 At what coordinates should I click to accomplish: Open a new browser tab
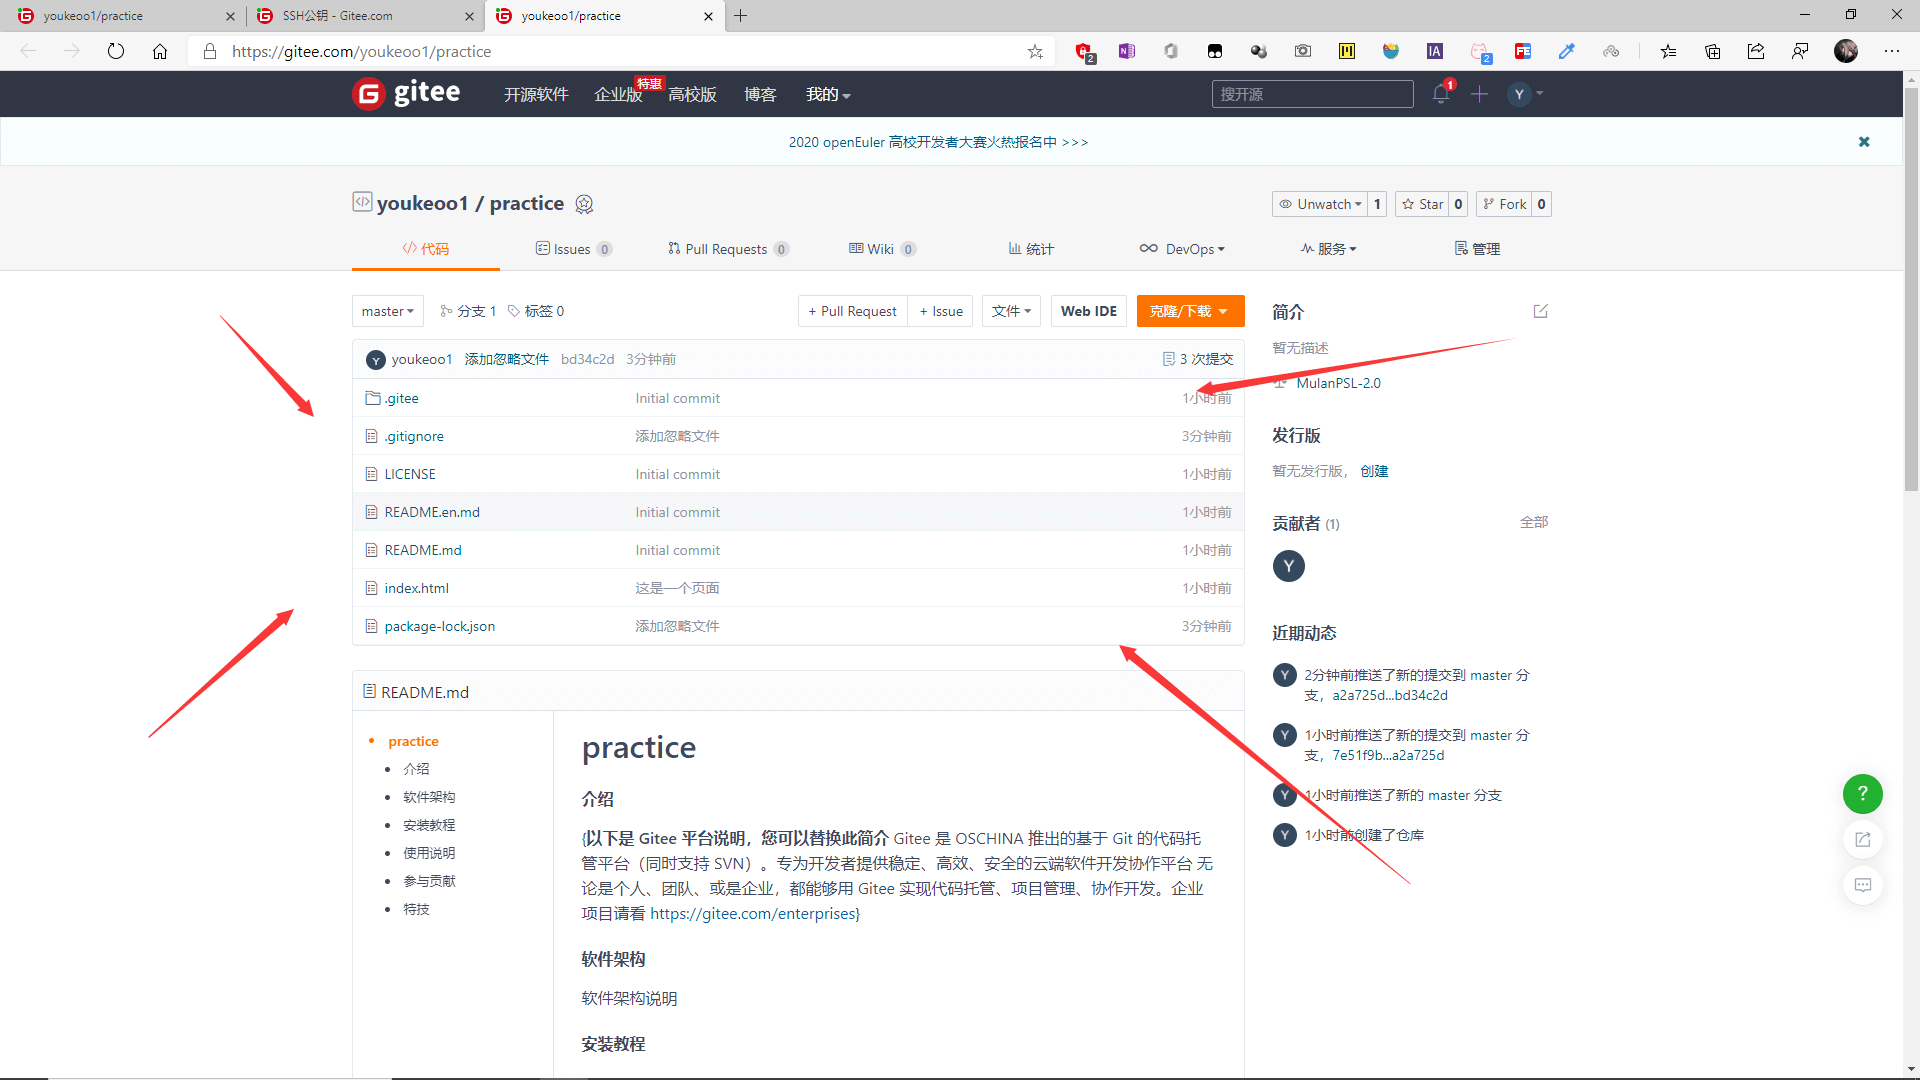click(x=741, y=15)
